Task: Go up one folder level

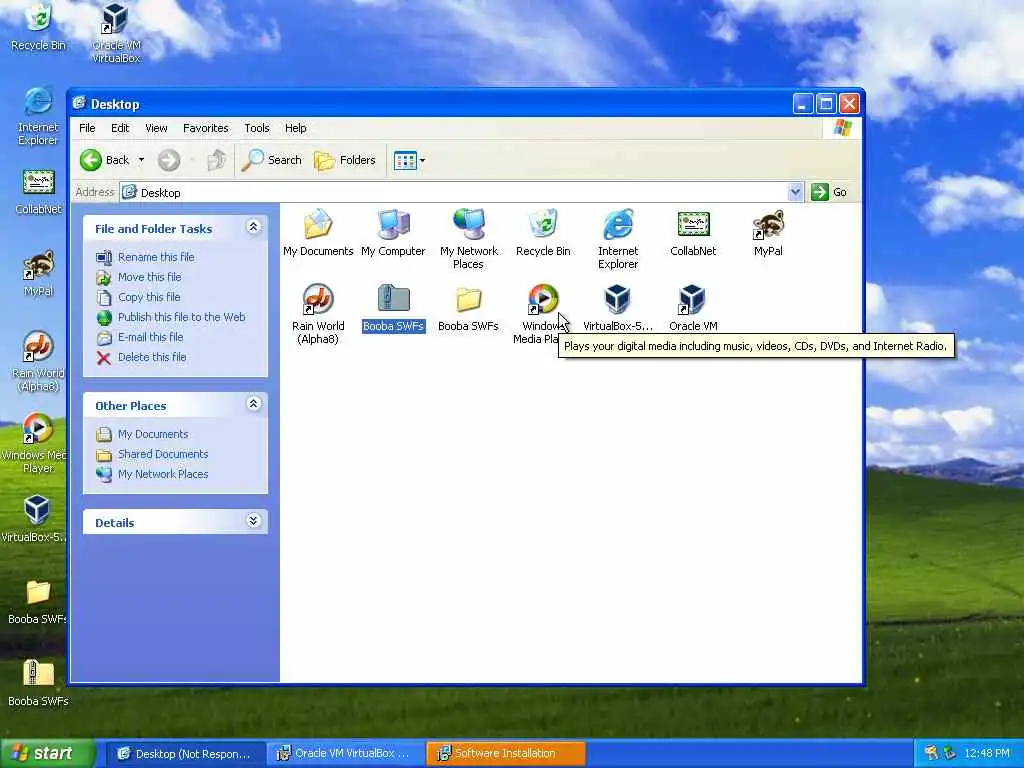Action: tap(217, 160)
